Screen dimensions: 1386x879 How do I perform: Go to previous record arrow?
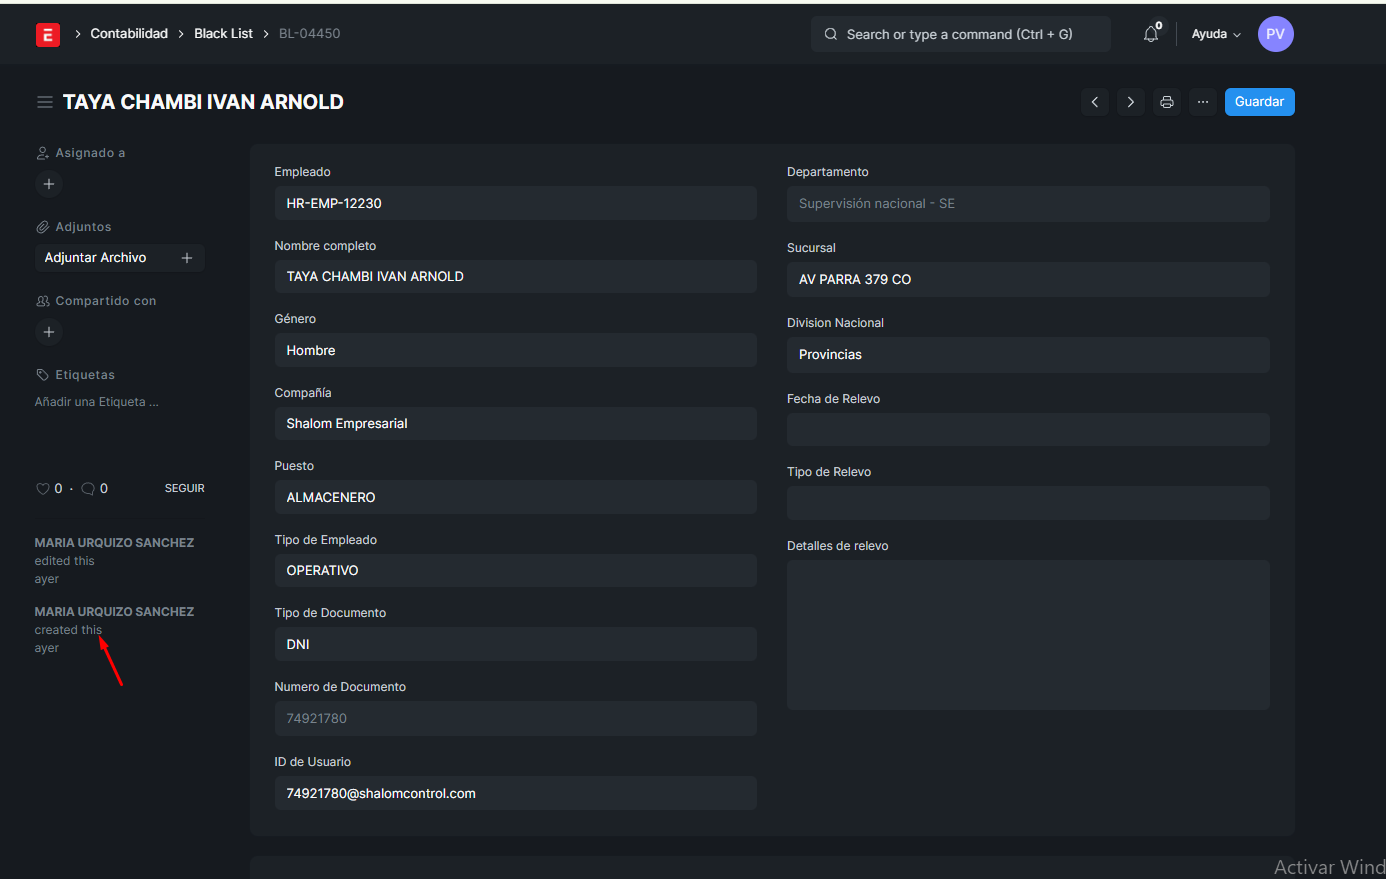[x=1095, y=102]
